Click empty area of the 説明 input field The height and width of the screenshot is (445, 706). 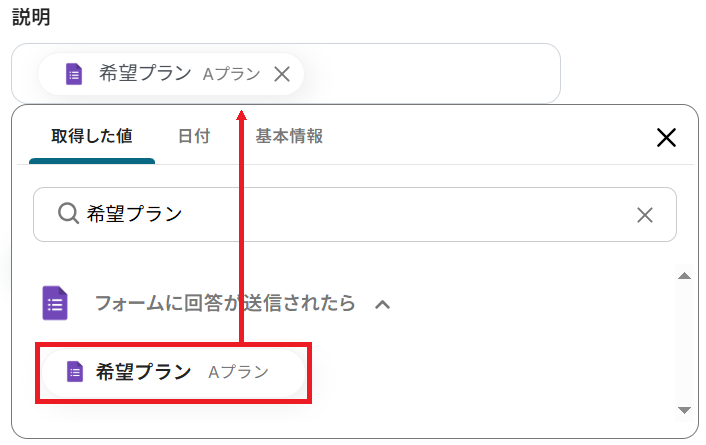coord(430,74)
